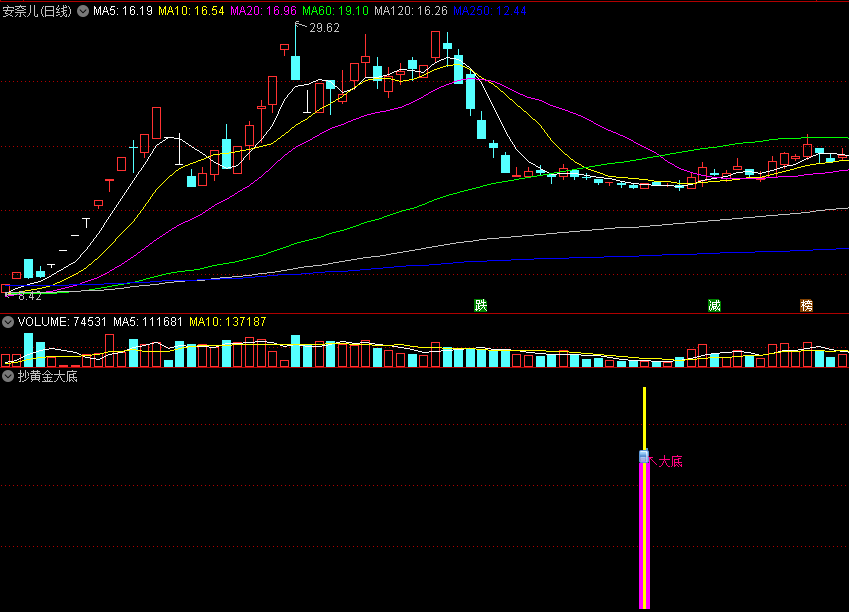Viewport: 849px width, 612px height.
Task: Select the 安奈儿(日线) chart title
Action: [x=37, y=11]
